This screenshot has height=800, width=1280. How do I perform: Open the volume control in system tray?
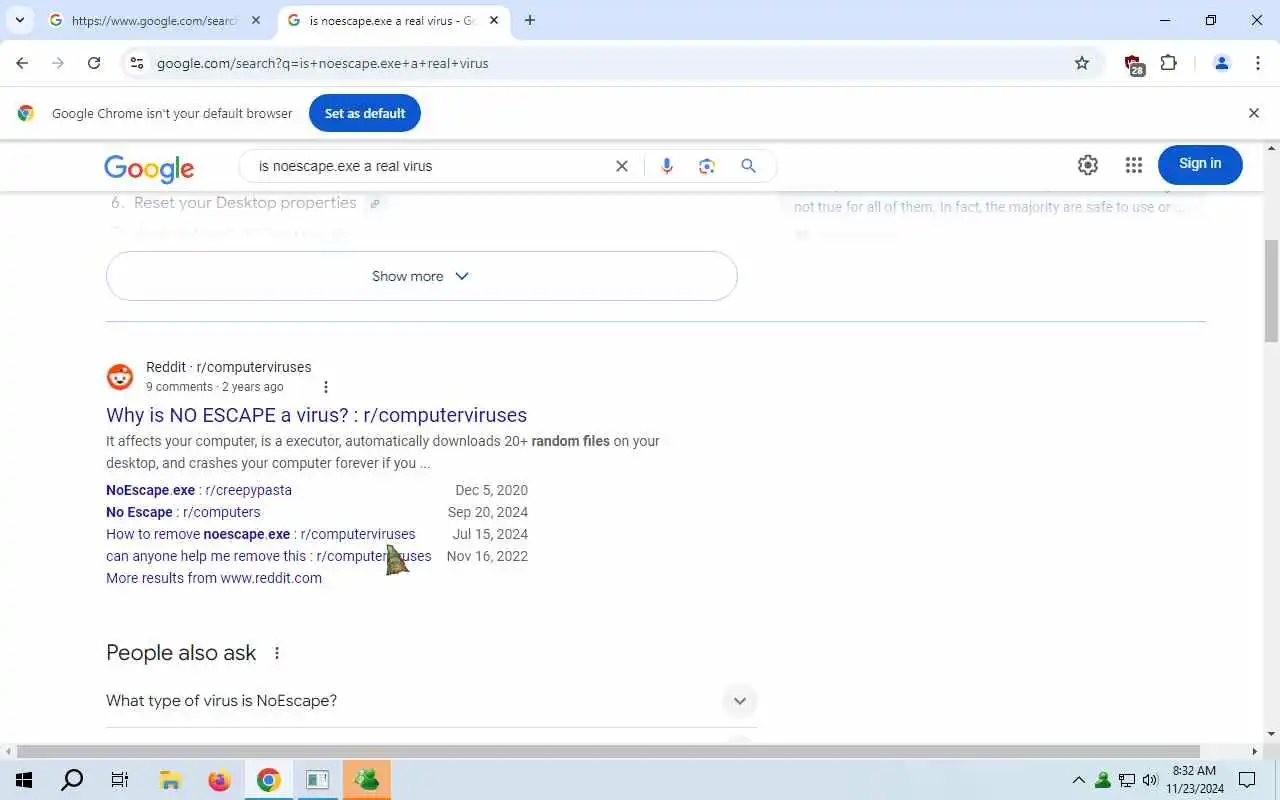[1150, 780]
